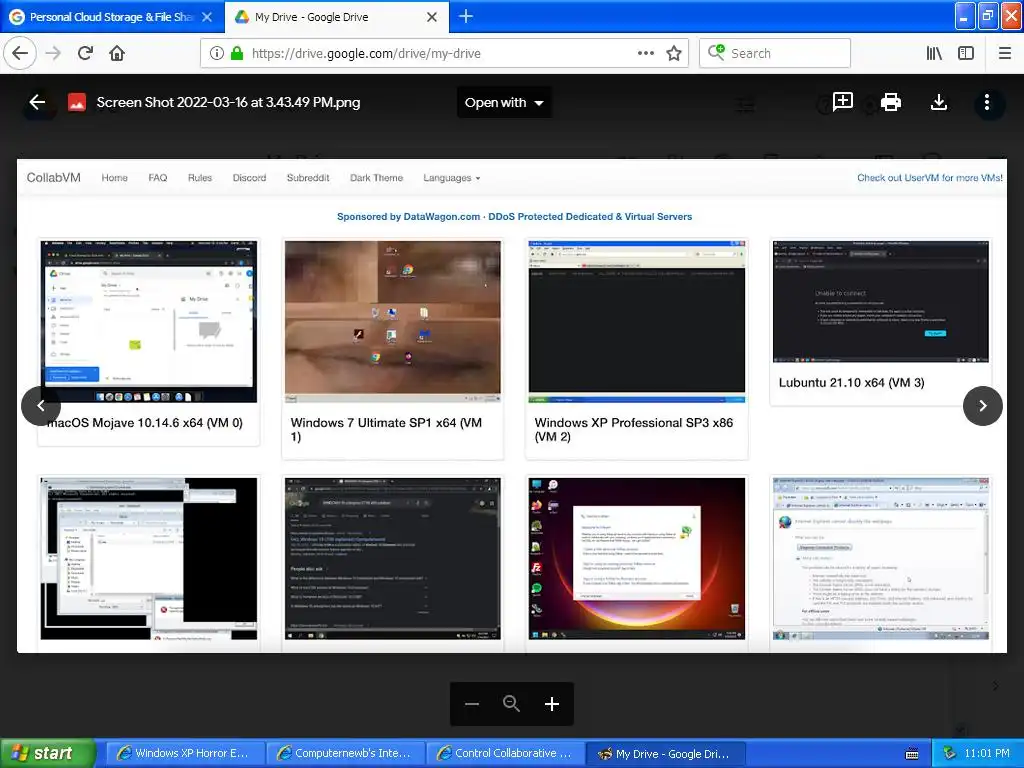Open a new browser tab
Screen dimensions: 1024x768
coord(466,16)
